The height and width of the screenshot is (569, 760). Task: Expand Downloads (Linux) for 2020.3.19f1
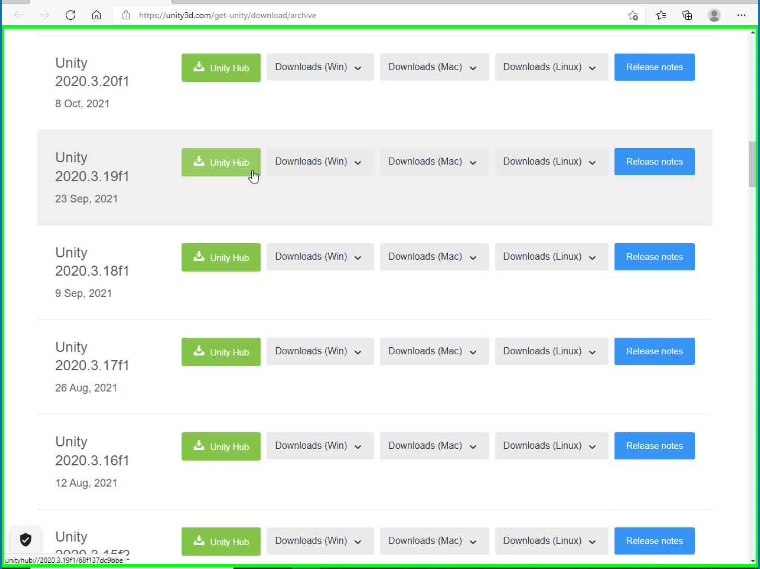(551, 161)
